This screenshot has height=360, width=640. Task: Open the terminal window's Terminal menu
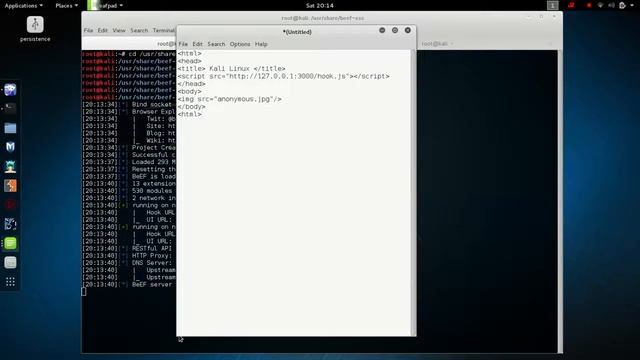point(164,30)
